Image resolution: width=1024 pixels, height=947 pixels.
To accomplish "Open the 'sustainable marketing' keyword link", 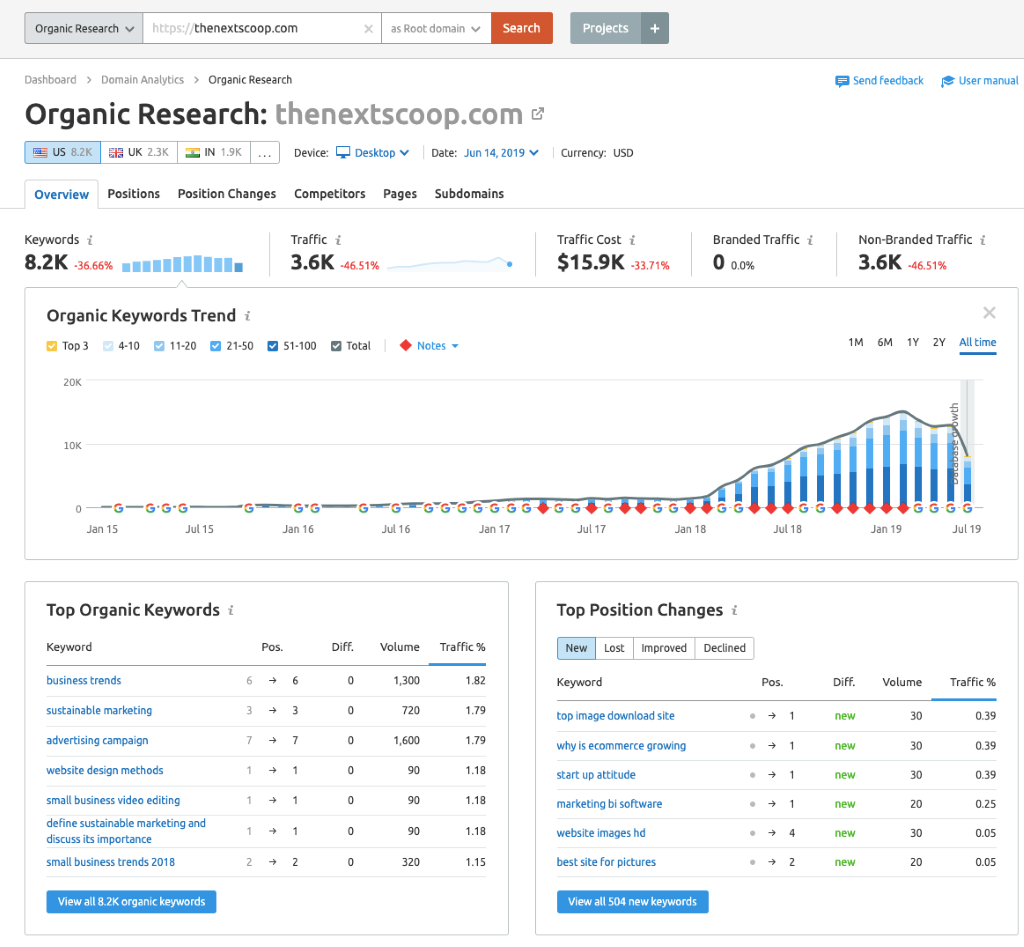I will pos(99,711).
